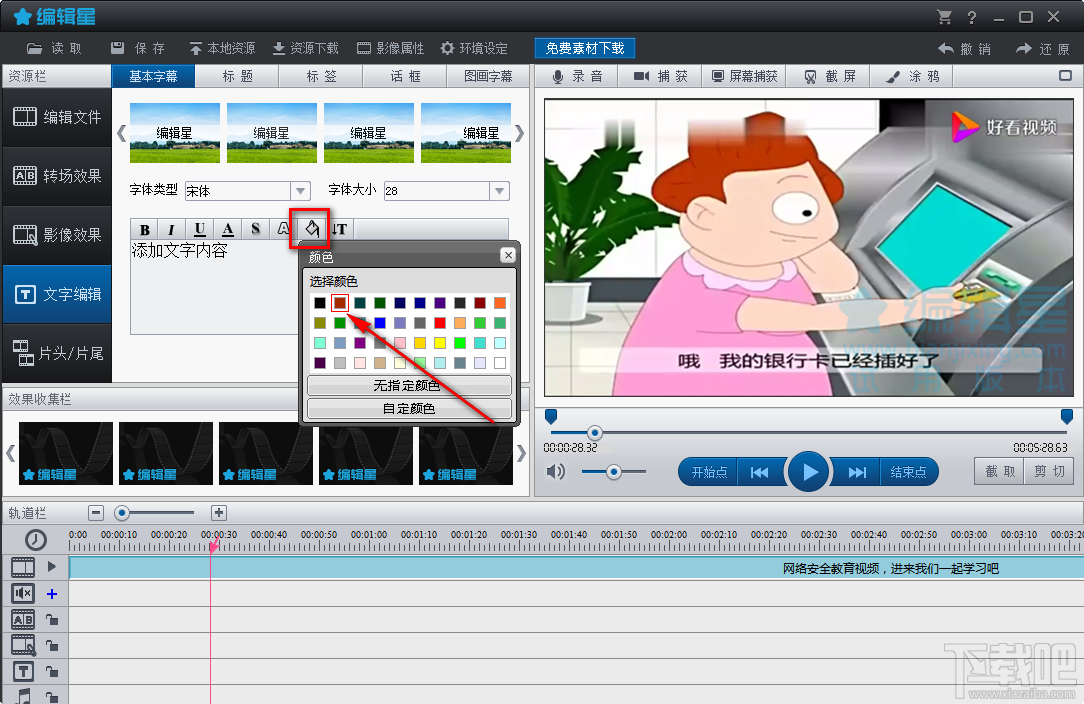This screenshot has width=1084, height=704.
Task: Start audio recording with 录音
Action: point(577,76)
